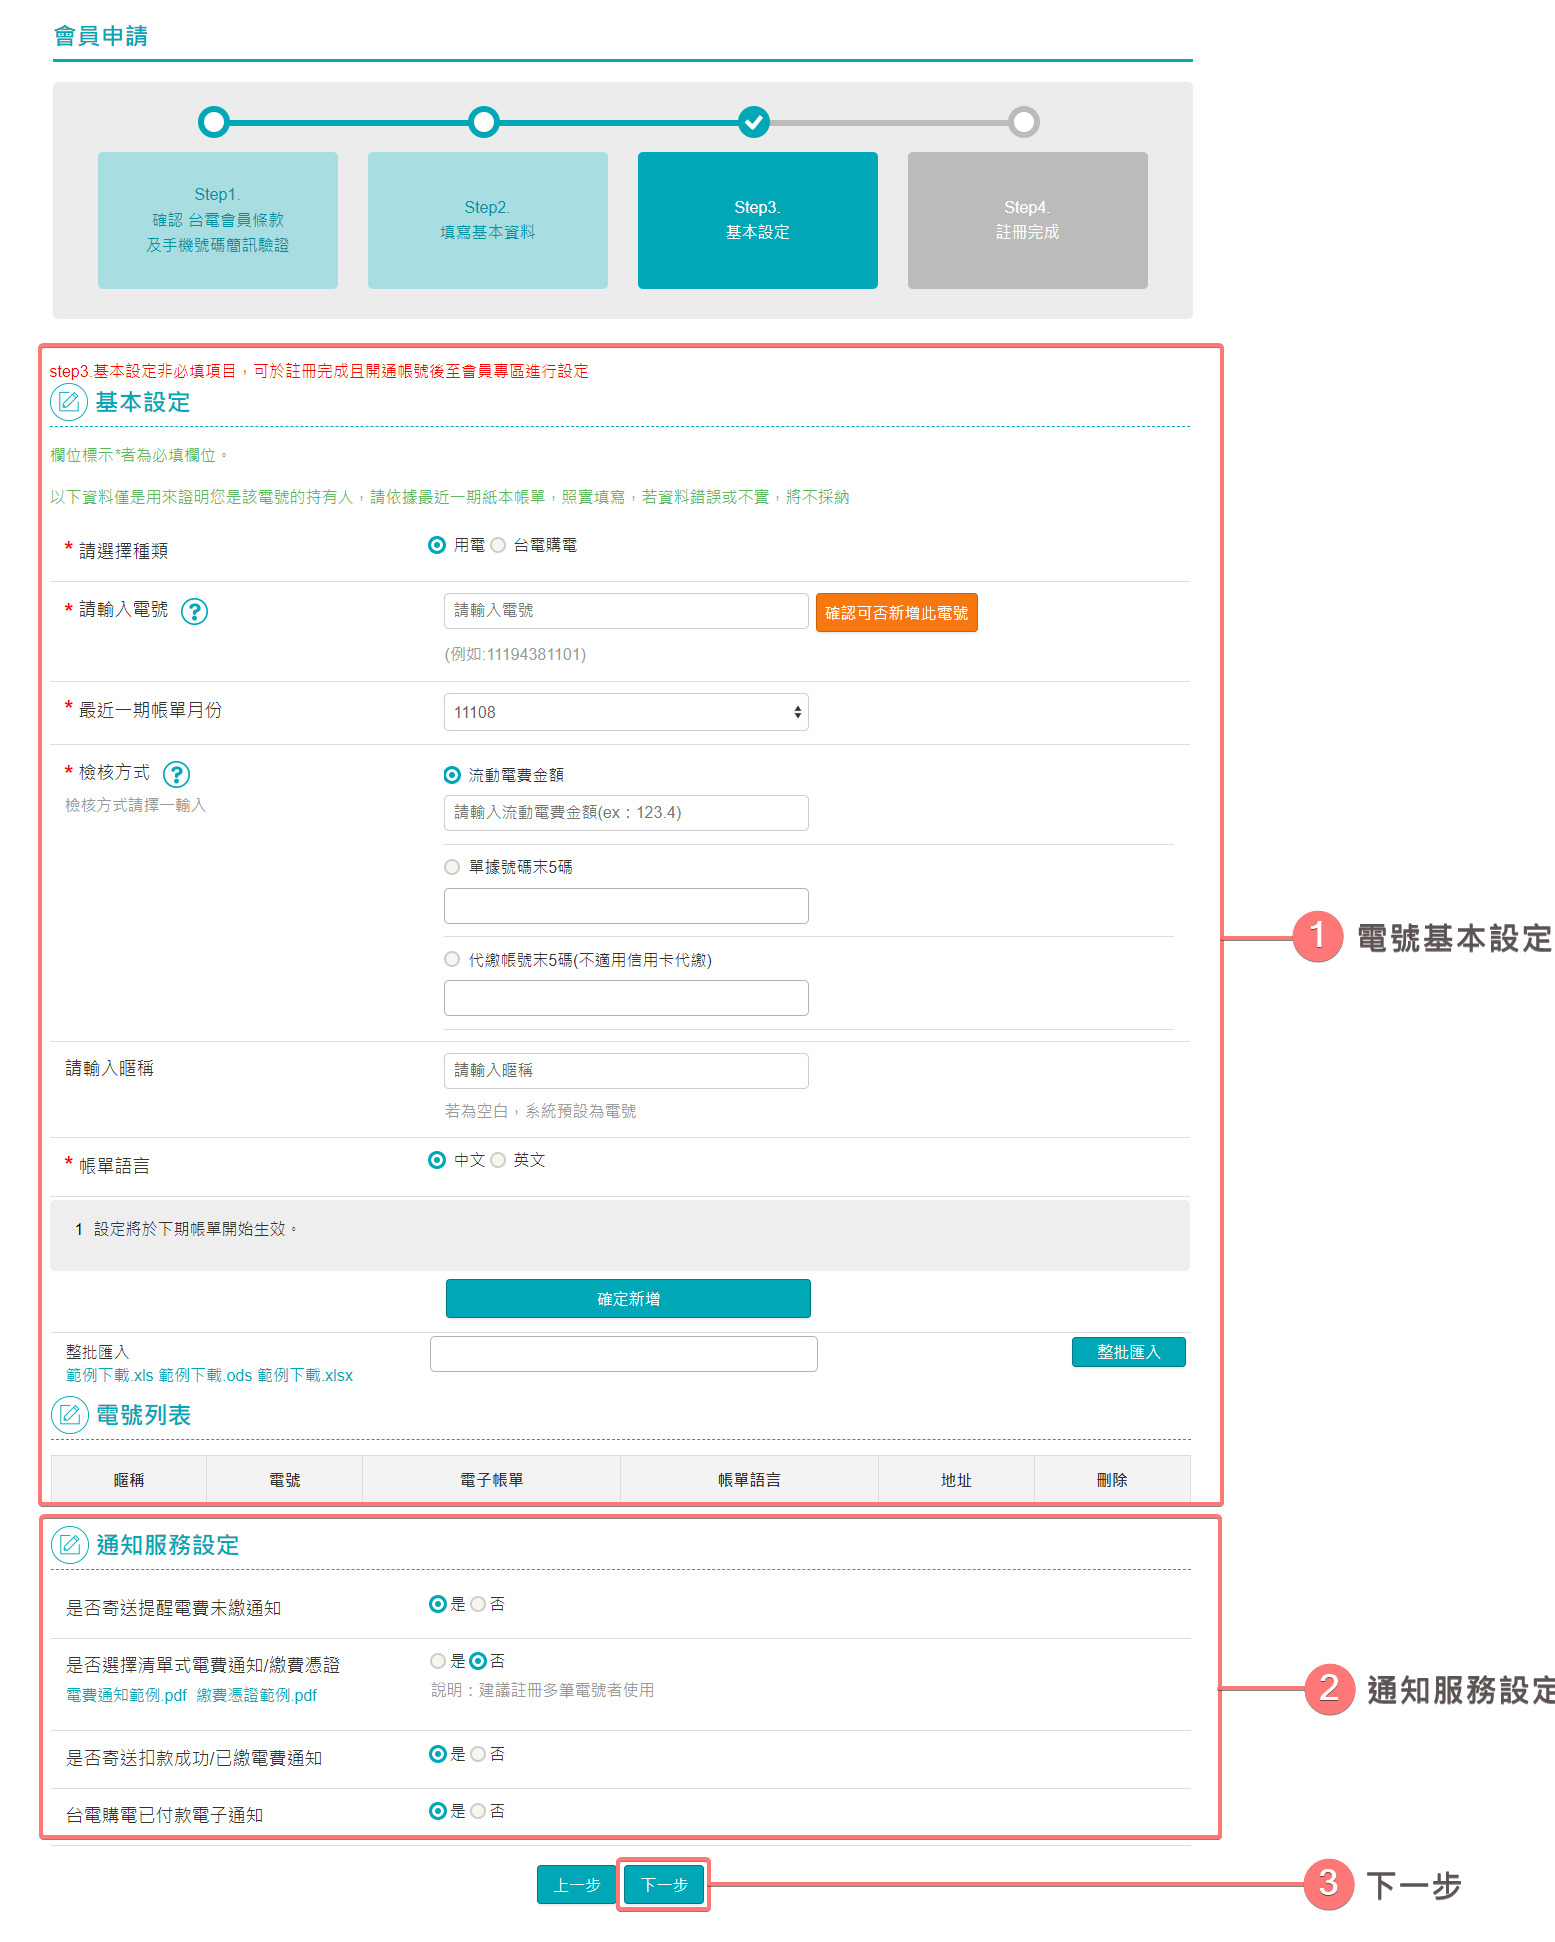Click the edit icon next to 通知服務設定

coord(70,1545)
